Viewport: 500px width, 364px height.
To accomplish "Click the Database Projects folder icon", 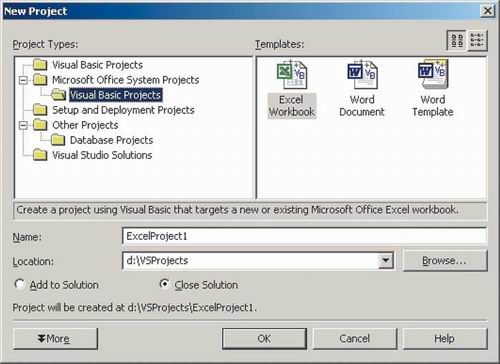I will tap(58, 140).
